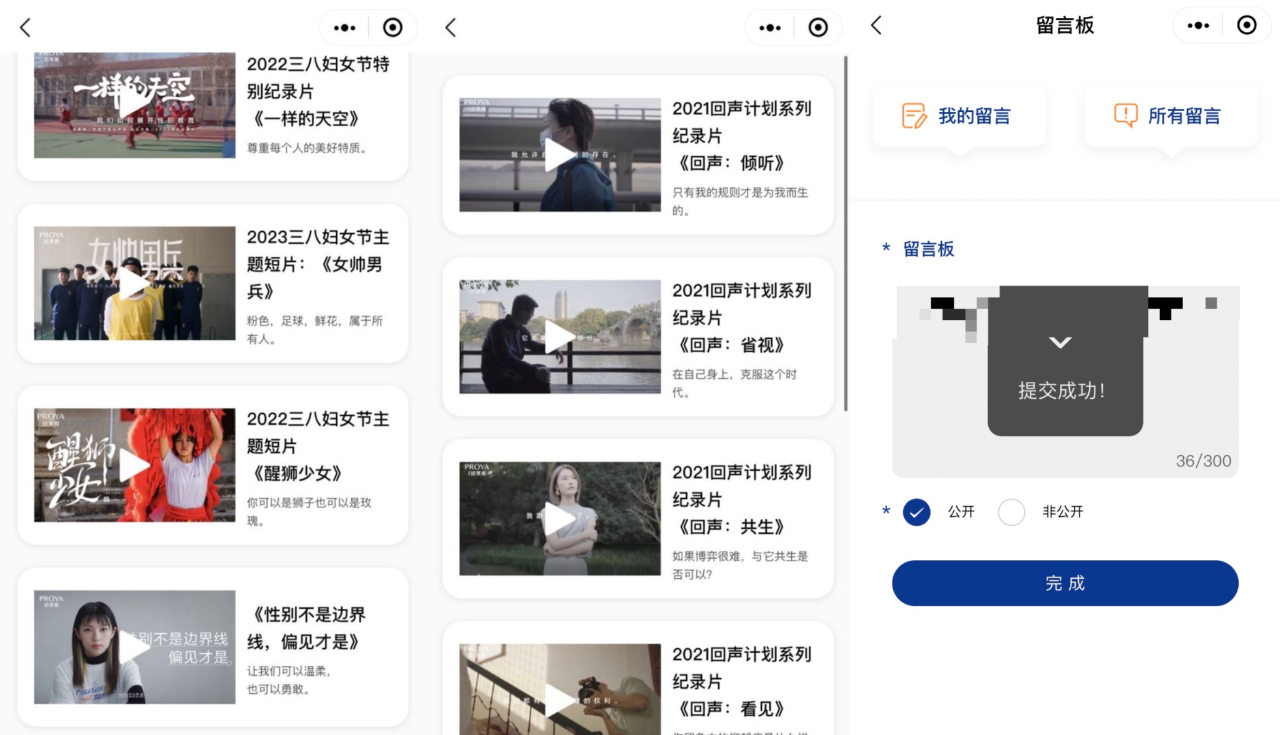Play the 《回声：省视》 documentary
The height and width of the screenshot is (735, 1280).
560,337
